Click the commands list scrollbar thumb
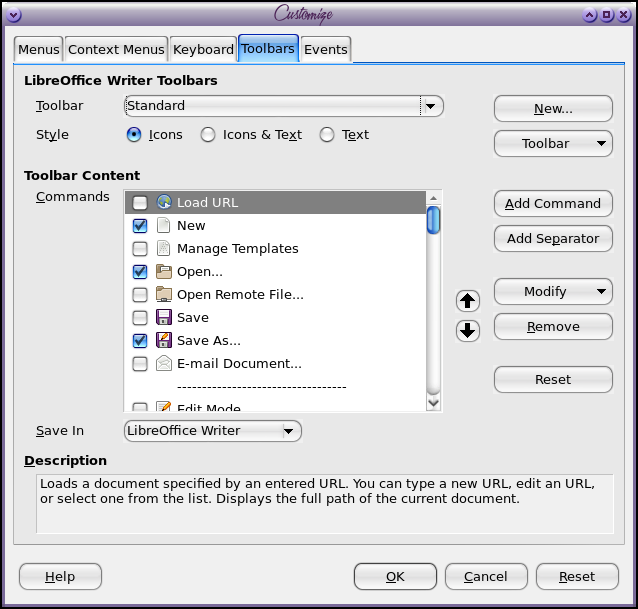 coord(433,220)
